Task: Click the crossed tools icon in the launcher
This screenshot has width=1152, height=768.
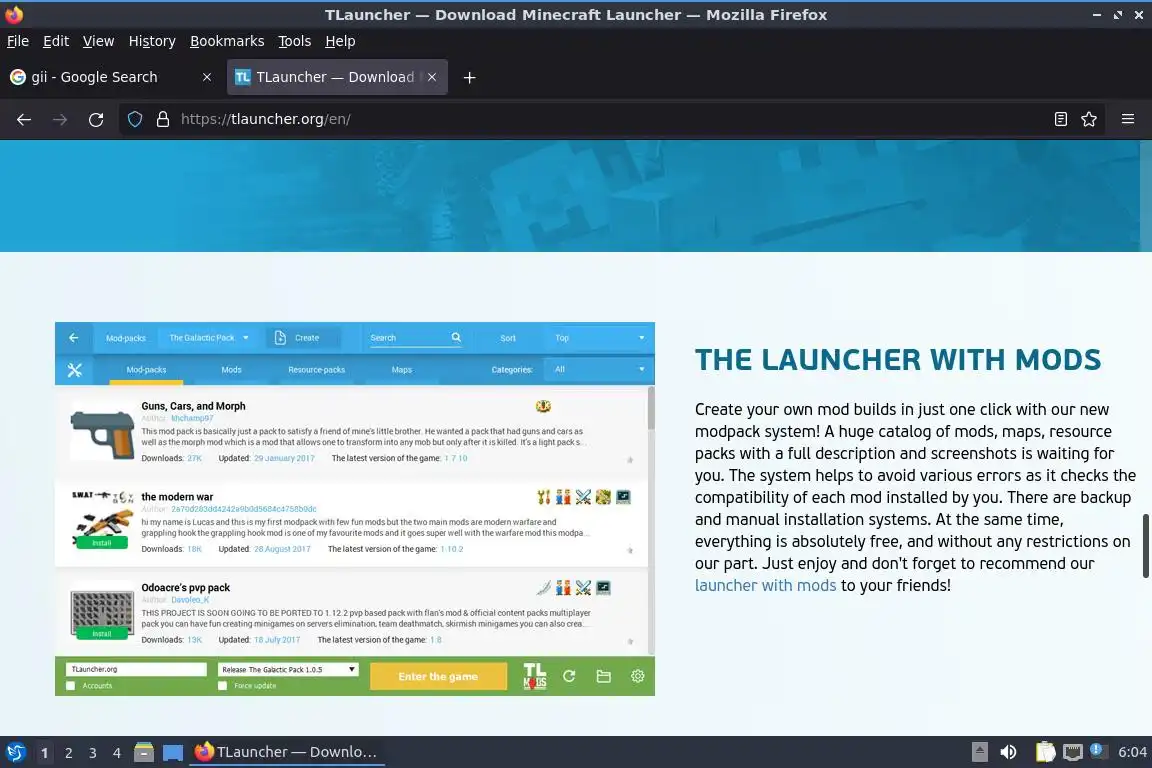Action: click(75, 370)
